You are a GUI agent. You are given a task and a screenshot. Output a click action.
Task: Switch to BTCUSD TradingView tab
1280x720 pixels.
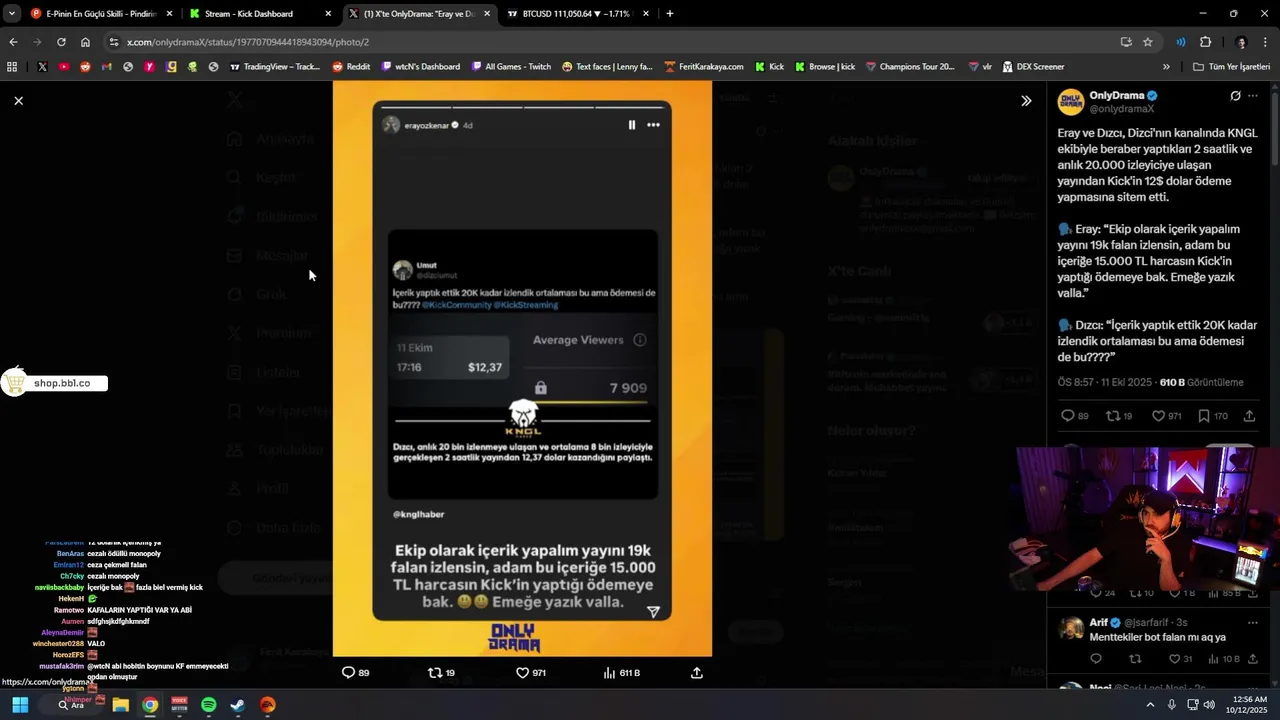point(578,14)
